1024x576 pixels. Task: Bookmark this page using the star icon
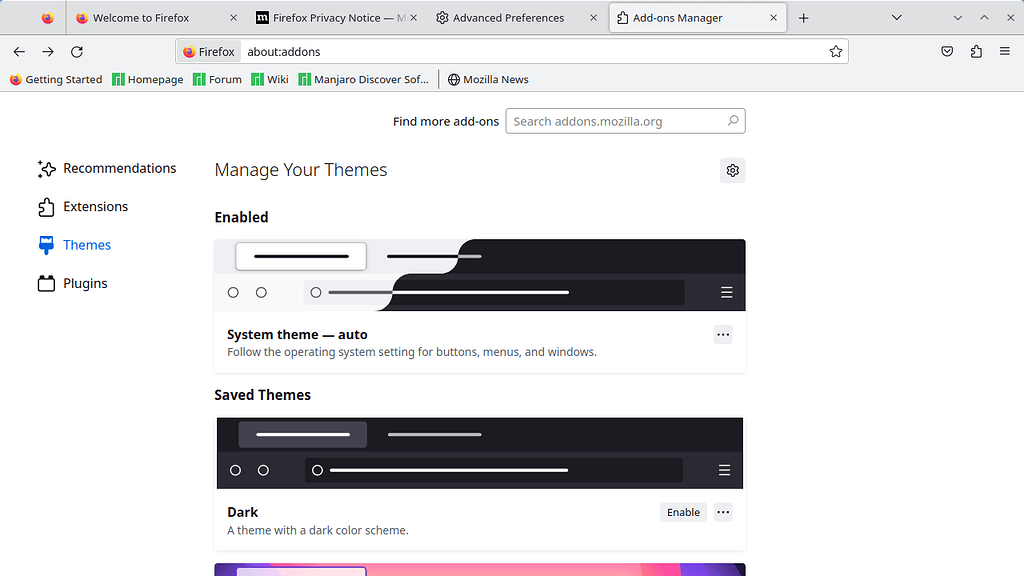click(836, 51)
